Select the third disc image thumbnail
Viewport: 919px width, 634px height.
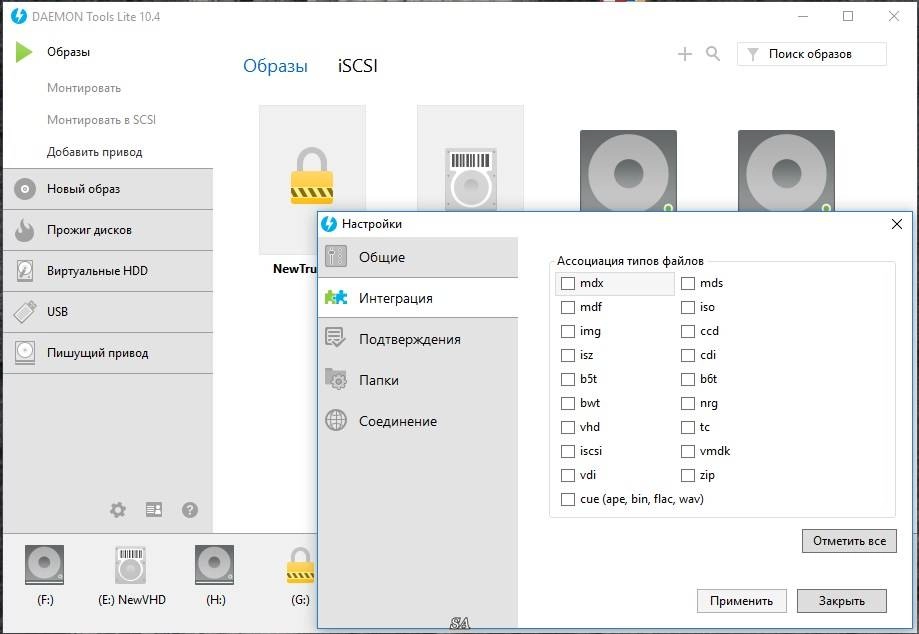click(x=628, y=171)
